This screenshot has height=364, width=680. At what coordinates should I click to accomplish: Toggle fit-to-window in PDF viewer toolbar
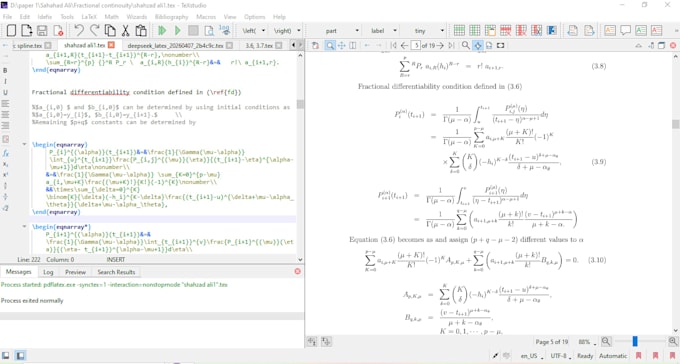(x=489, y=46)
